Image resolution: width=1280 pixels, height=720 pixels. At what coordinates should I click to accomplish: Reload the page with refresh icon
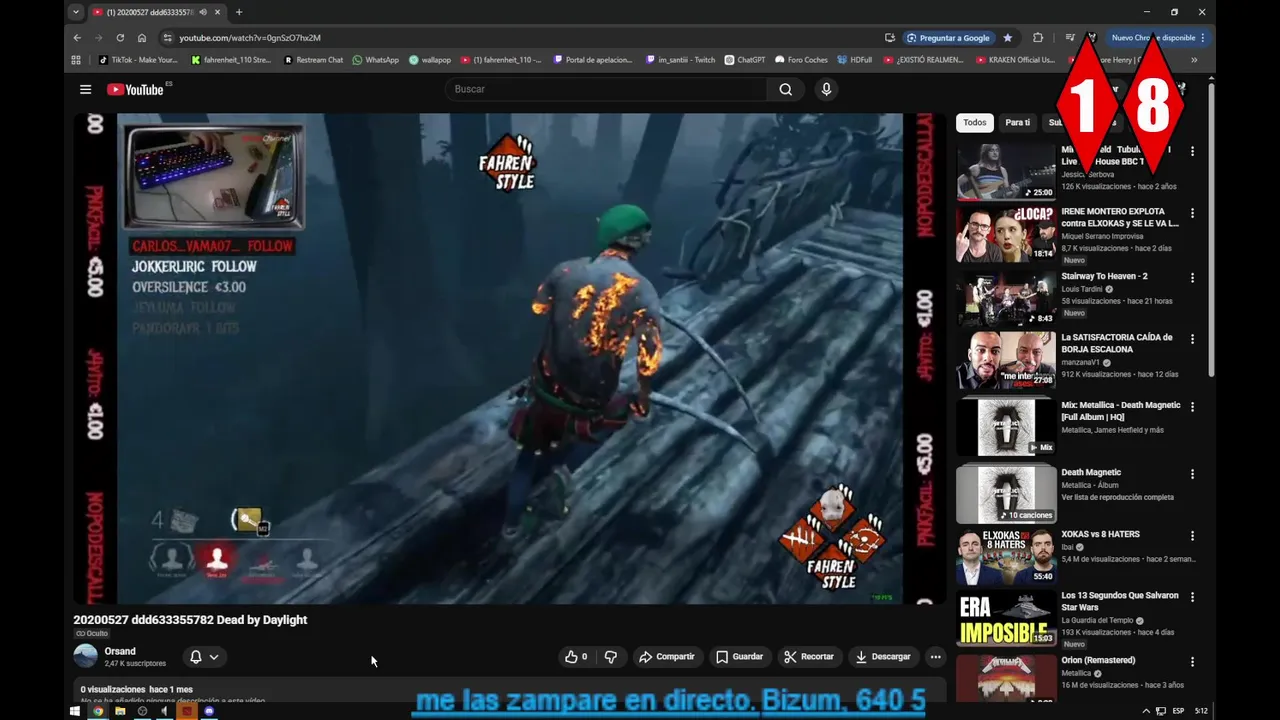[x=120, y=38]
